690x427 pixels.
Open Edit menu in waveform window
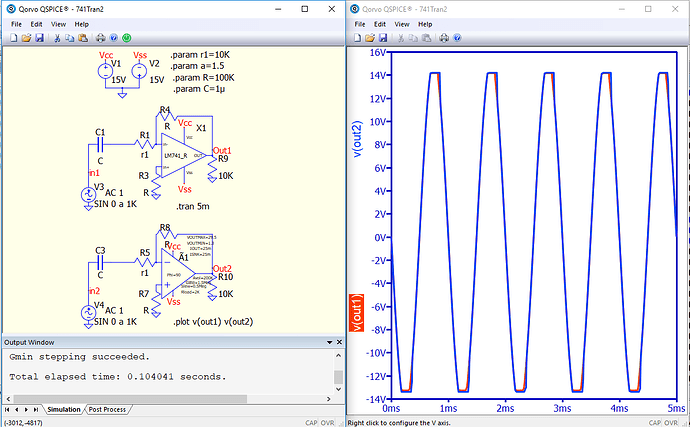pyautogui.click(x=380, y=24)
